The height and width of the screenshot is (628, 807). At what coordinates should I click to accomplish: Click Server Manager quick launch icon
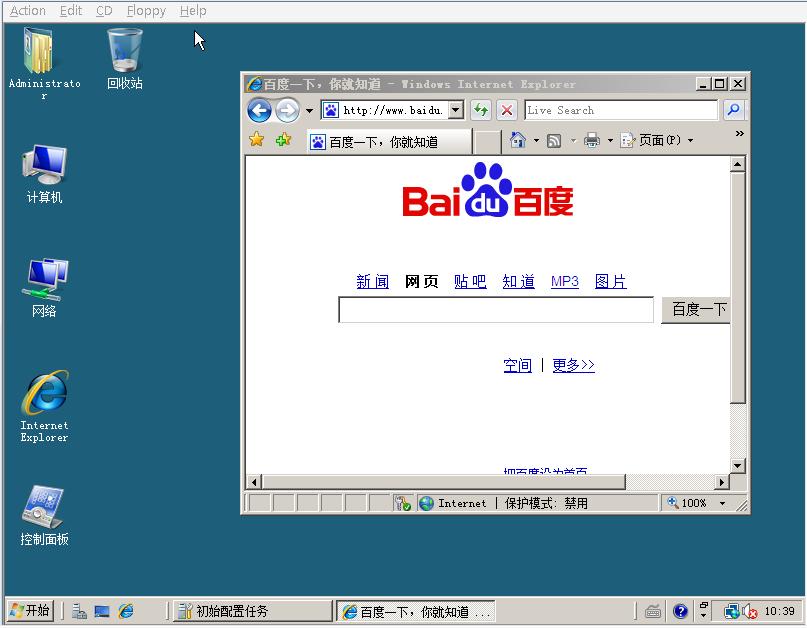[79, 611]
